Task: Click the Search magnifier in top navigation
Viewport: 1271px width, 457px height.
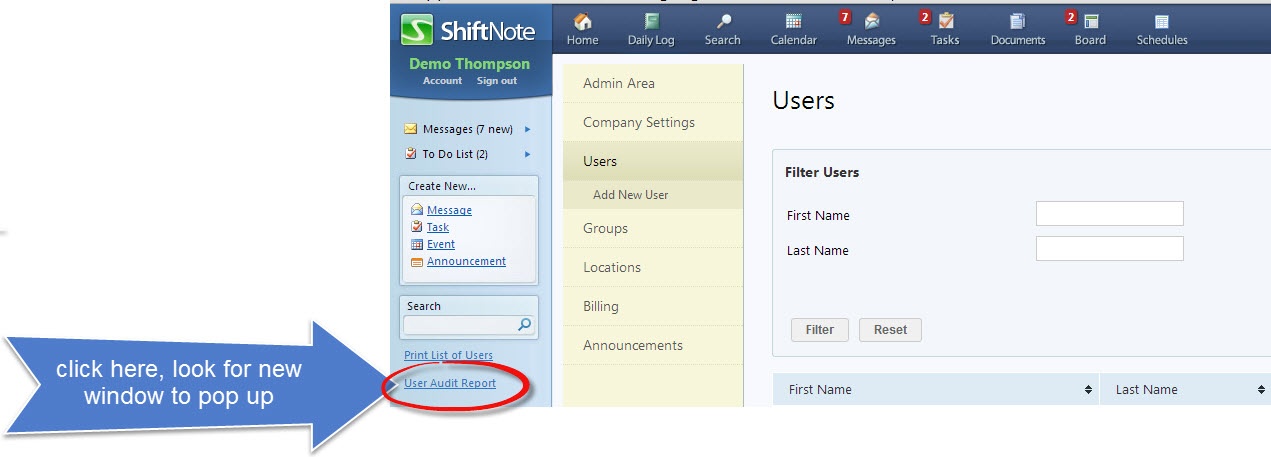Action: pyautogui.click(x=722, y=22)
